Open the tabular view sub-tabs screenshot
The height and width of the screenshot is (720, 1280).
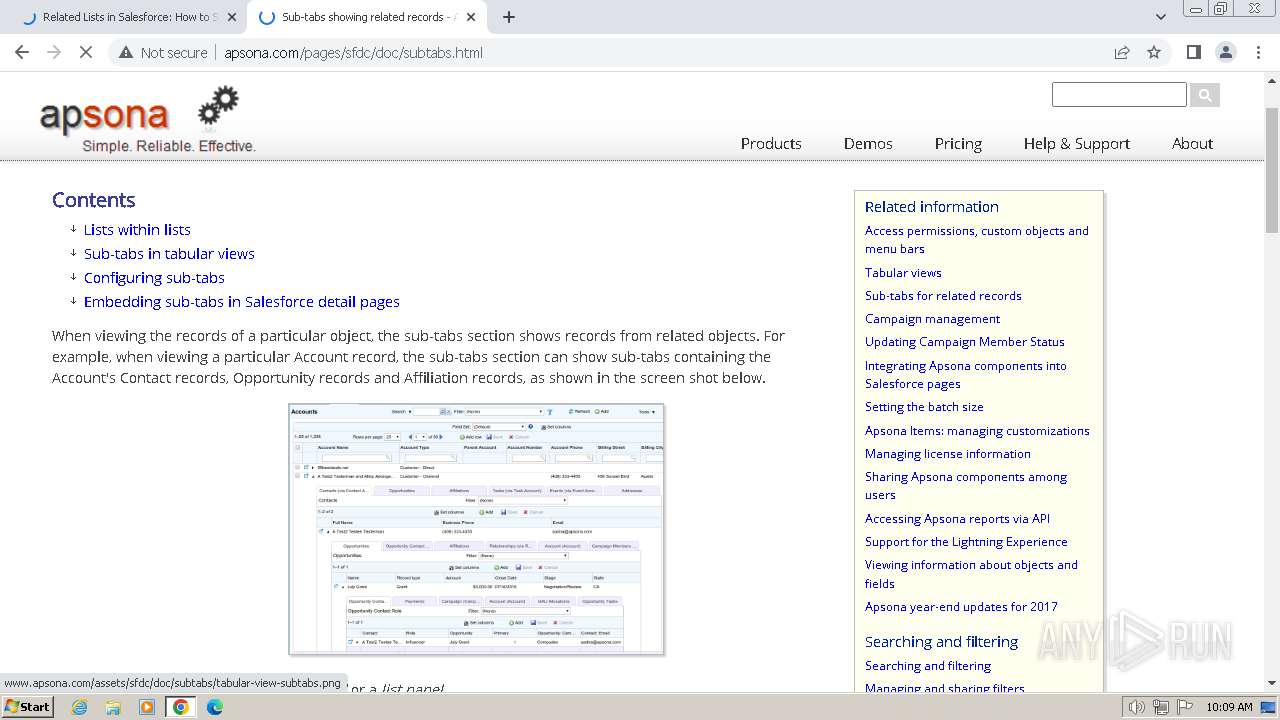(x=477, y=529)
